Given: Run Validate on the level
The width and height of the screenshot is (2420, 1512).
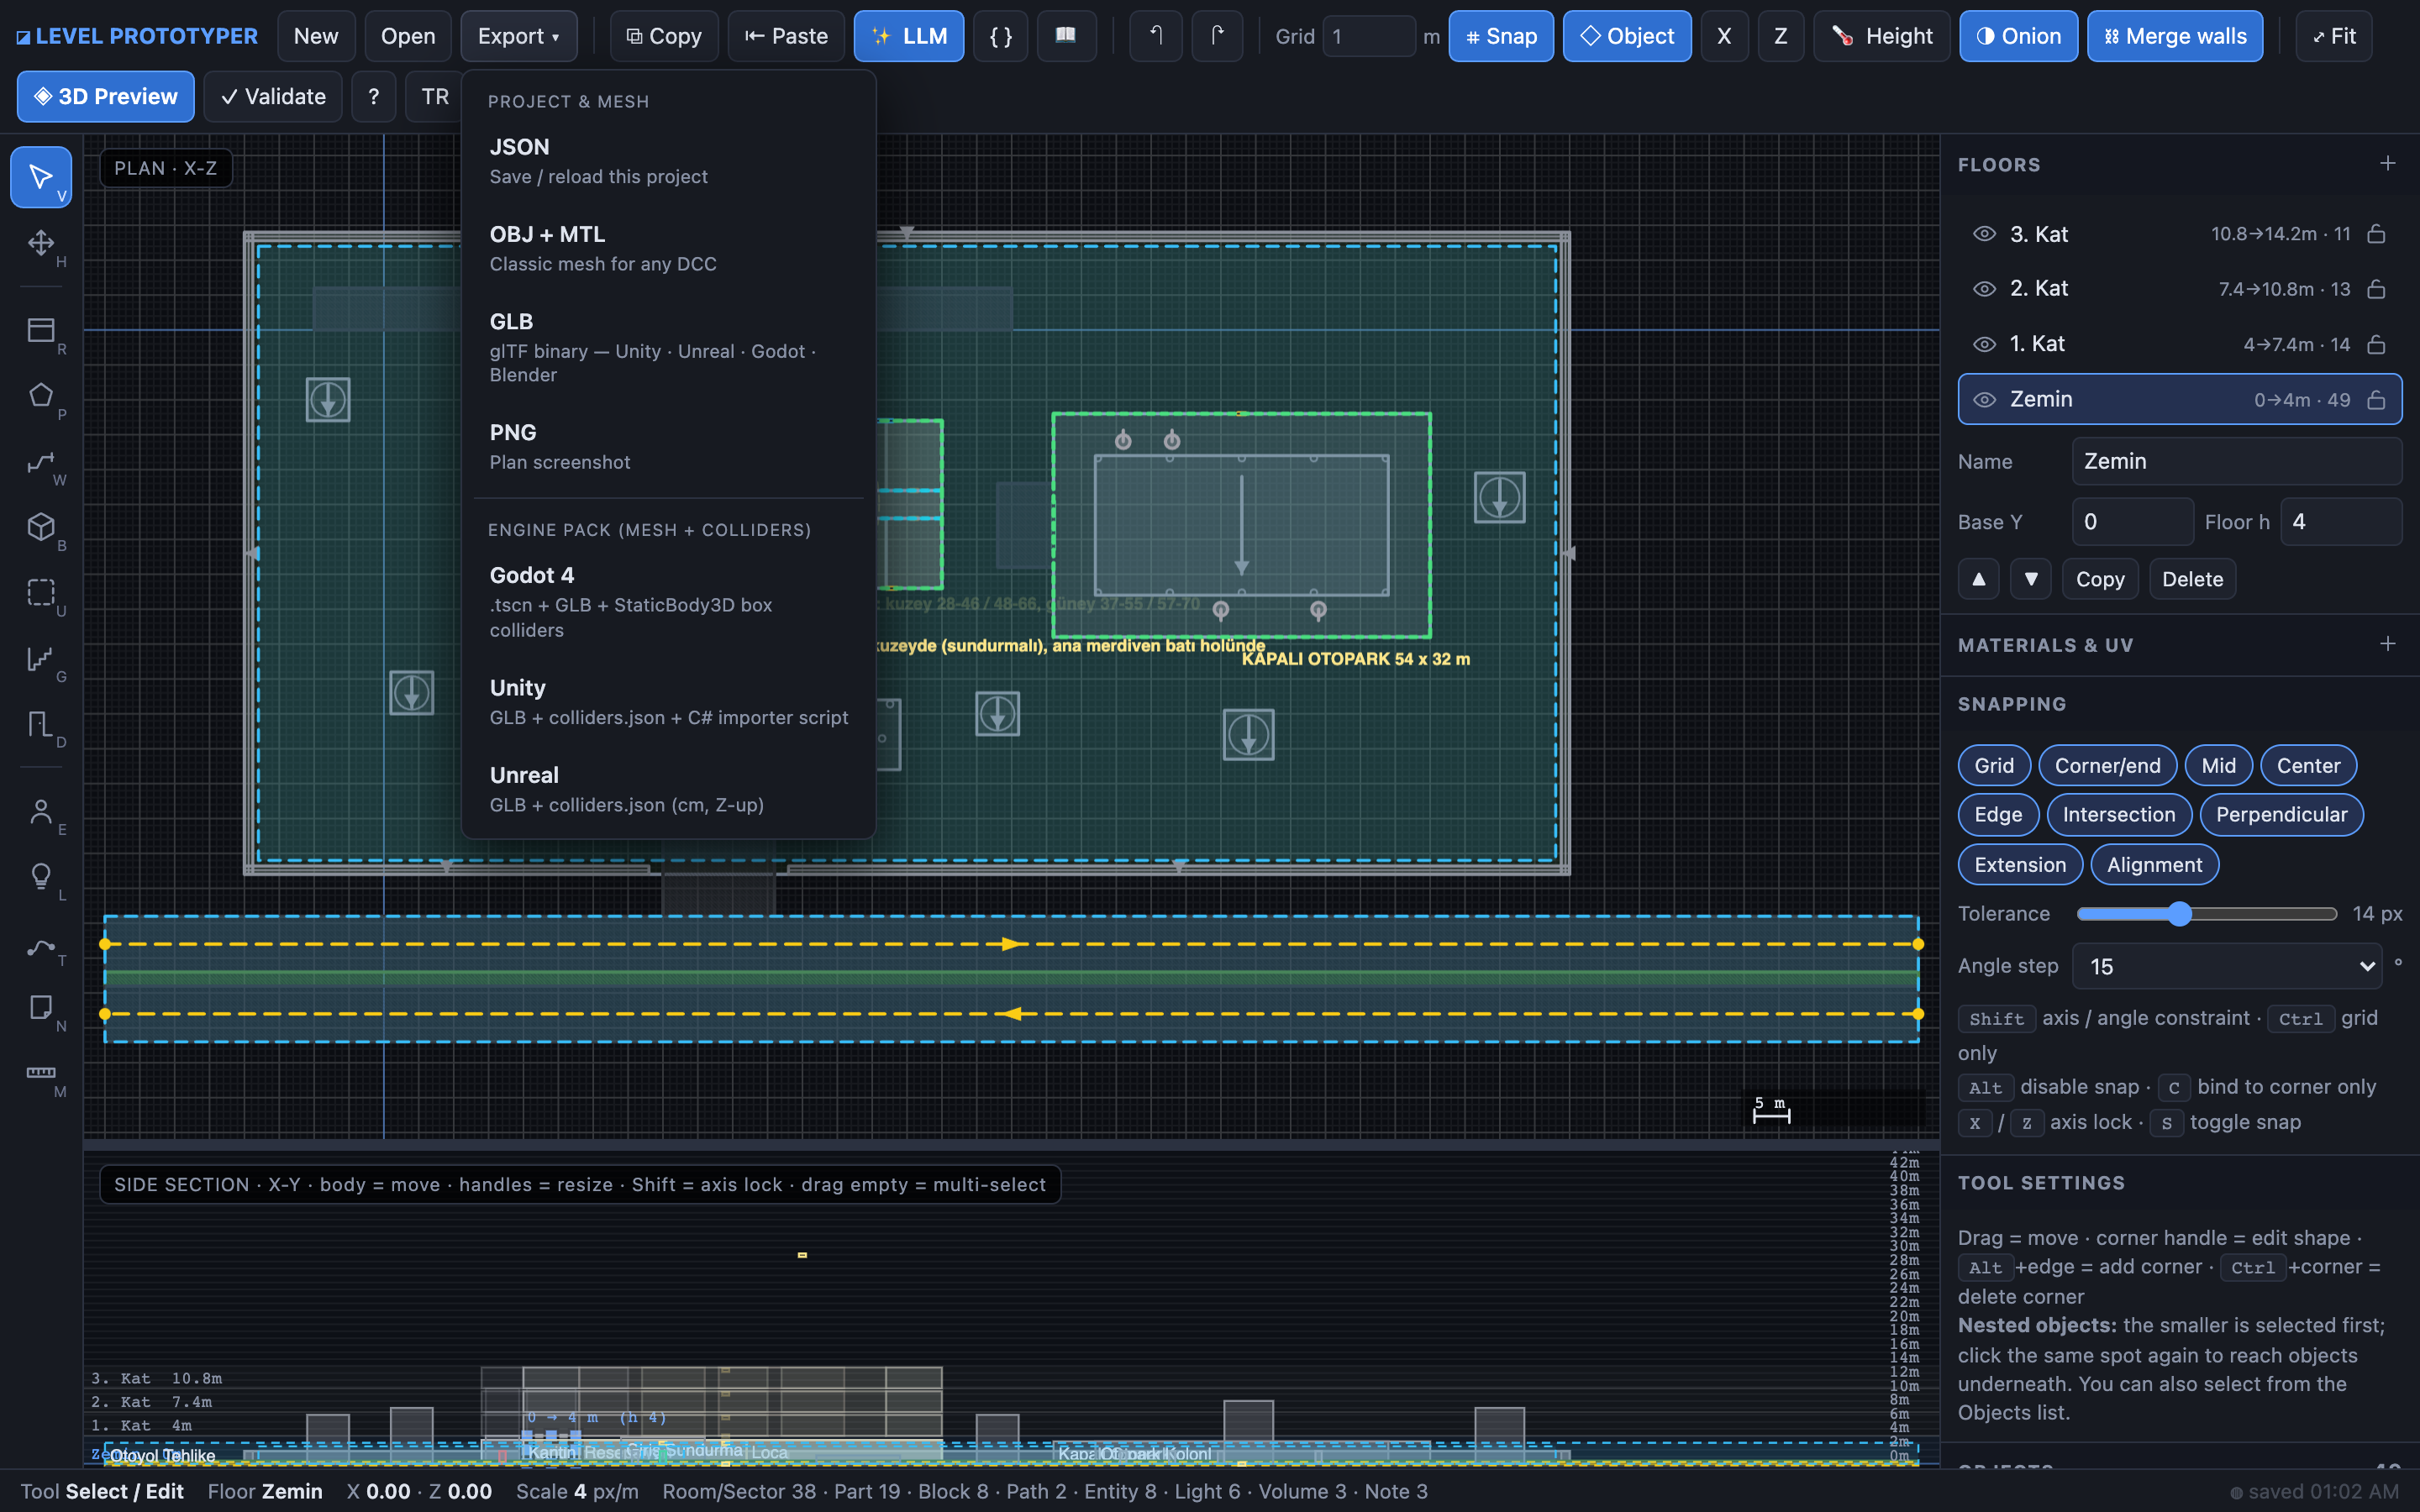Looking at the screenshot, I should point(273,97).
